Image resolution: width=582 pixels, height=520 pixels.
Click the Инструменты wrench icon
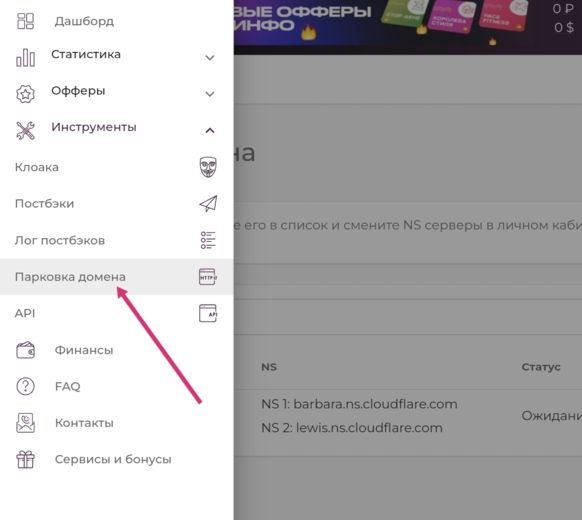(x=25, y=130)
